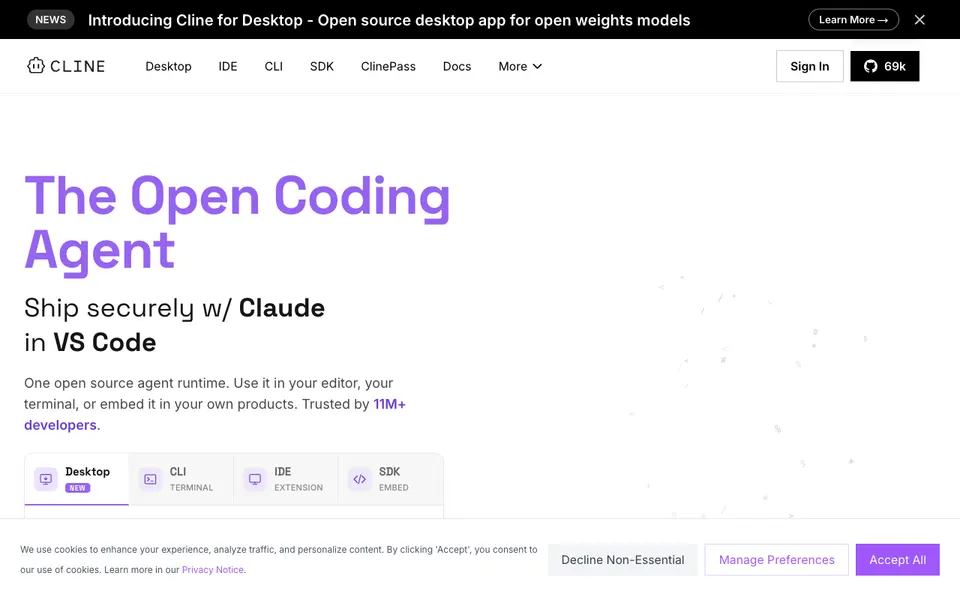Image resolution: width=960 pixels, height=600 pixels.
Task: Click the NEW badge under Desktop
Action: click(x=78, y=488)
